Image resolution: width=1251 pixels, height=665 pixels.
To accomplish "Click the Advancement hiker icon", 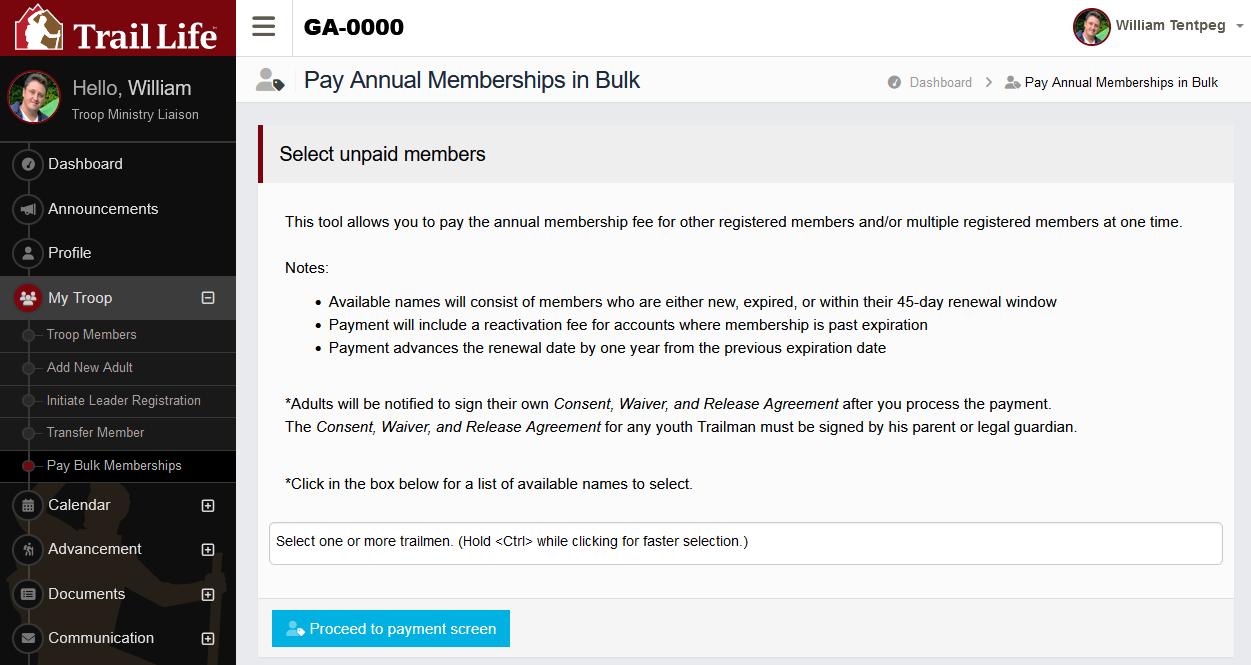I will point(28,549).
